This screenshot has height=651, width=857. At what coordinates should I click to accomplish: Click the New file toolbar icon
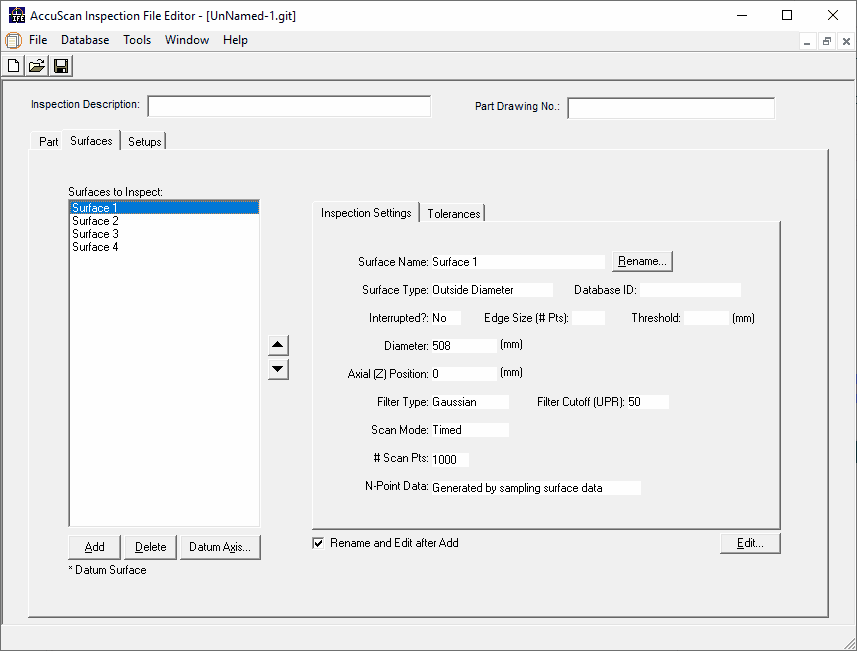(x=14, y=66)
